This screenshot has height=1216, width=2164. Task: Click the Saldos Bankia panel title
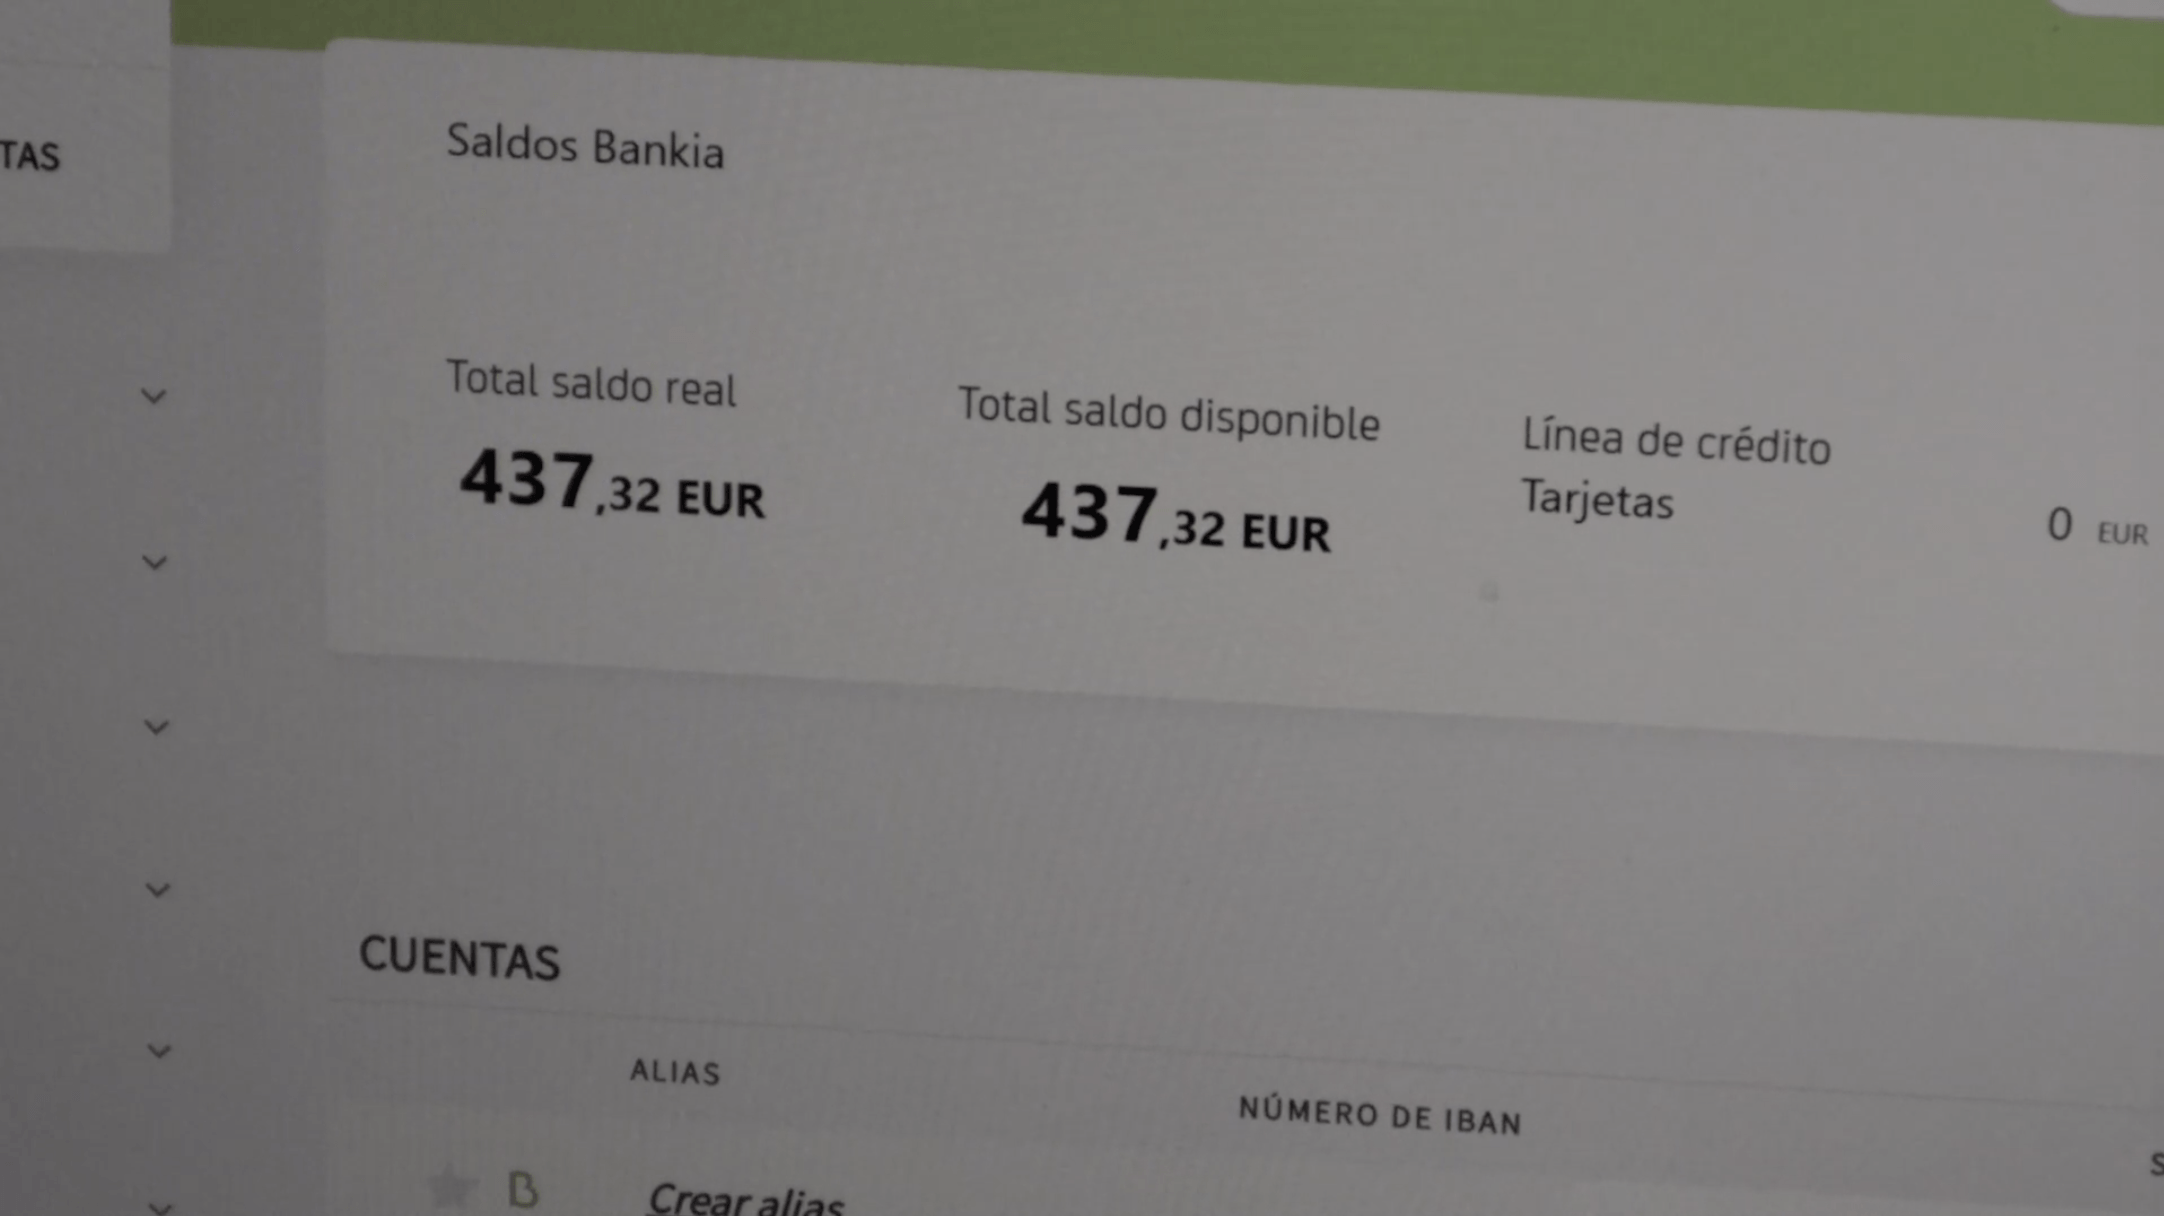click(x=585, y=147)
